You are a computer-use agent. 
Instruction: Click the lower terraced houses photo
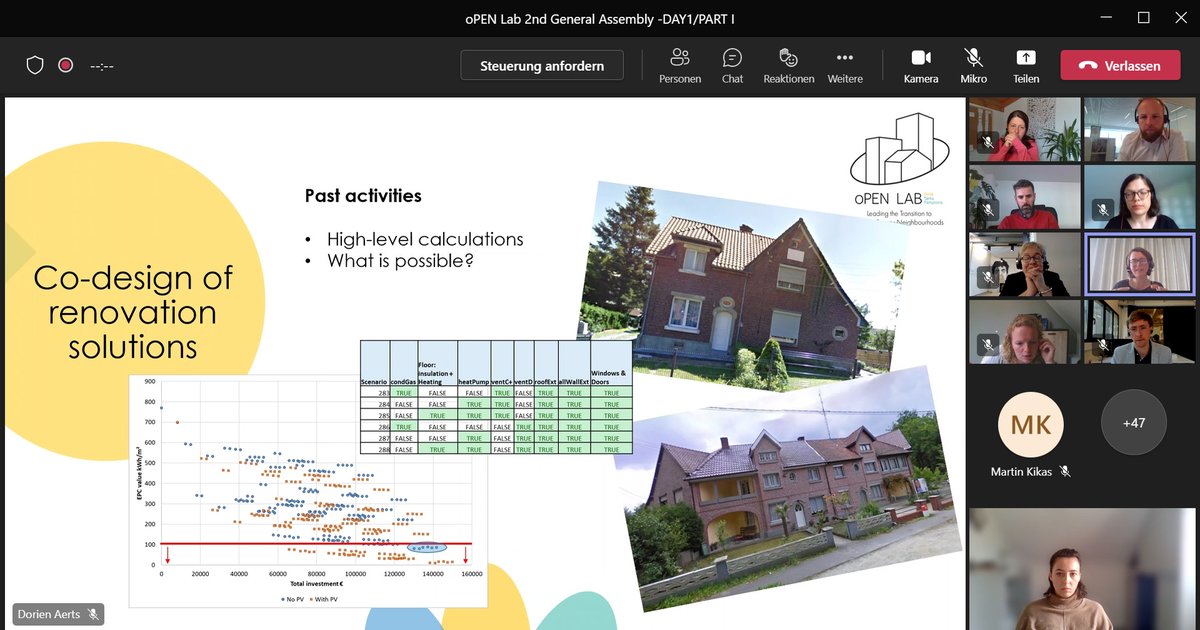[x=790, y=490]
